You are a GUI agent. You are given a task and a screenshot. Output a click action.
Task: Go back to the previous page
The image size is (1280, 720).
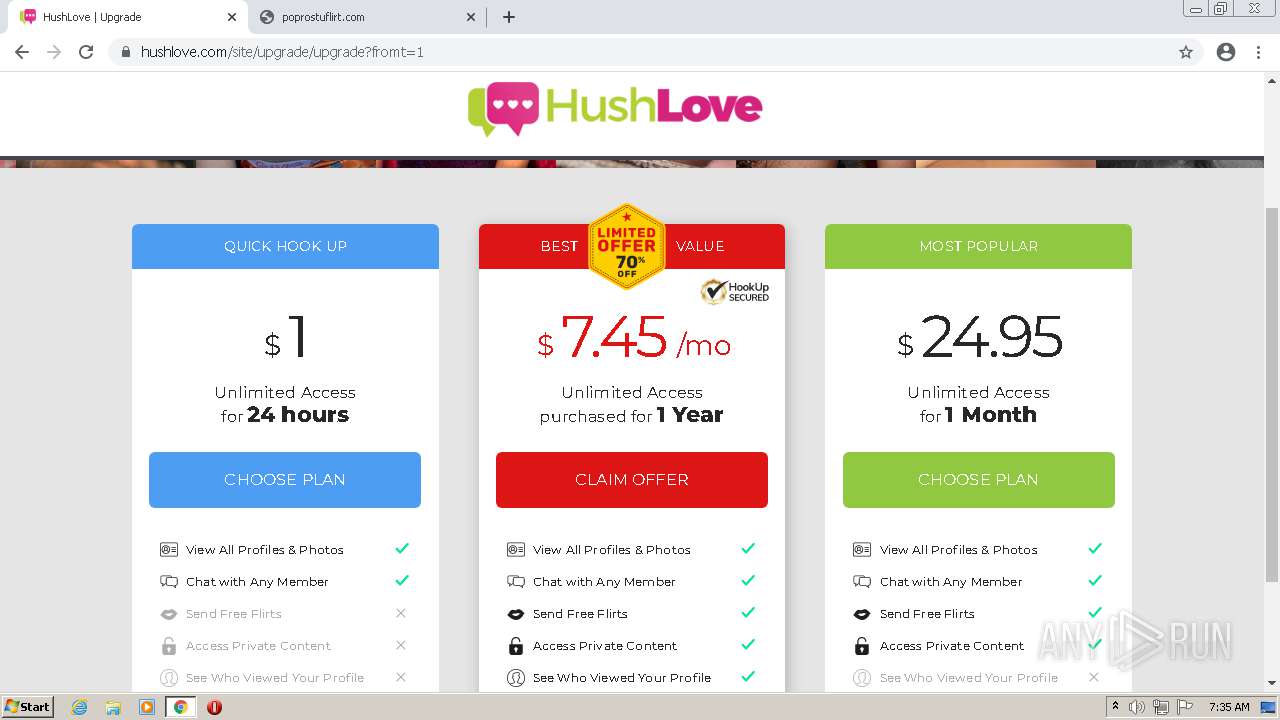(x=22, y=52)
